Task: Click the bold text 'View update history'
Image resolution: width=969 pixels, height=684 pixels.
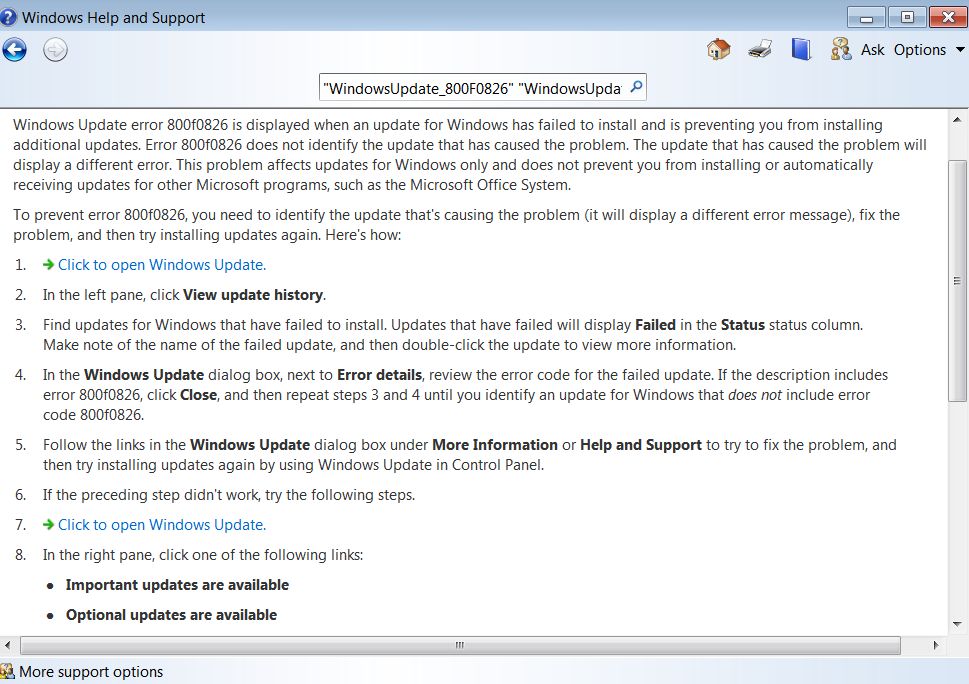Action: [253, 295]
